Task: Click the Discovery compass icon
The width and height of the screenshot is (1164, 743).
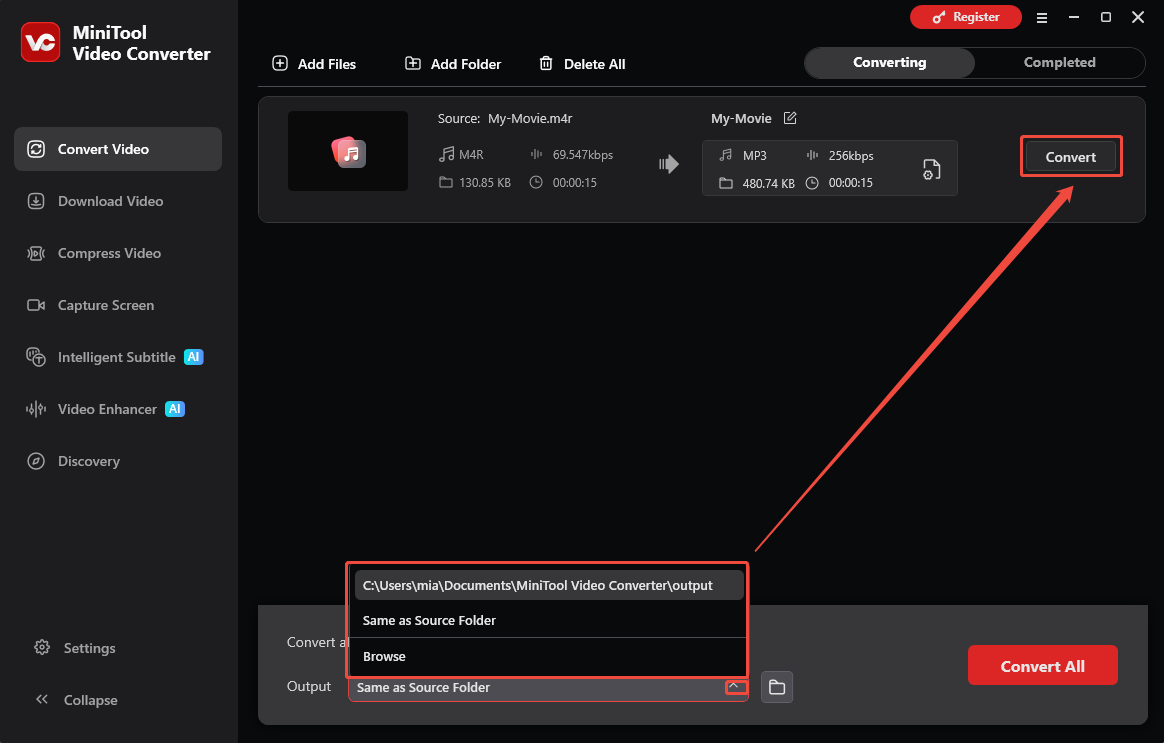Action: pyautogui.click(x=36, y=461)
